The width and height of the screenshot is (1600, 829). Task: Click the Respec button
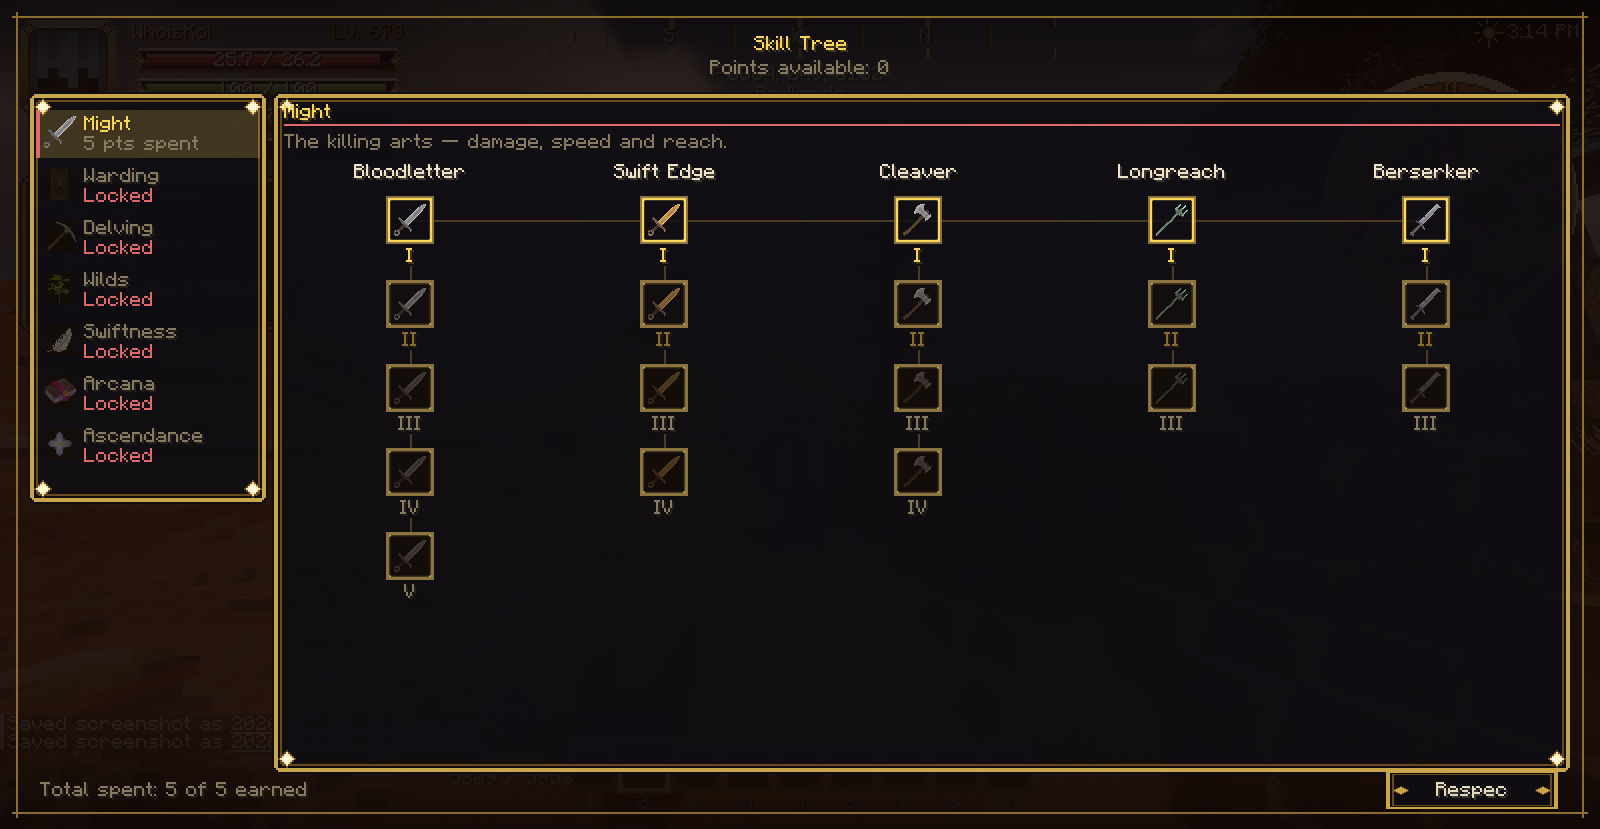point(1471,790)
